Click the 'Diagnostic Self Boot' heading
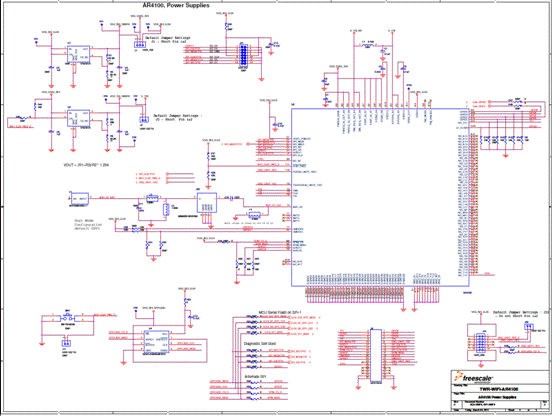553x416 pixels. [x=260, y=343]
